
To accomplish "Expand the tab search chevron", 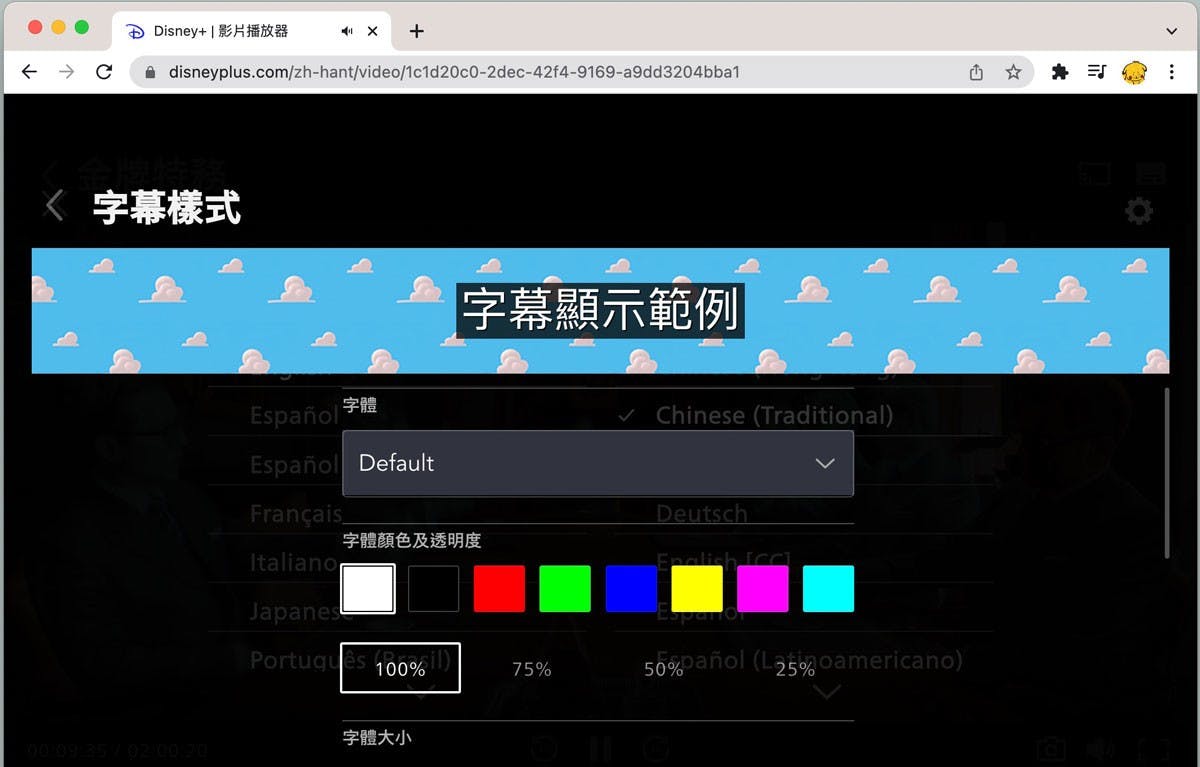I will [1172, 31].
